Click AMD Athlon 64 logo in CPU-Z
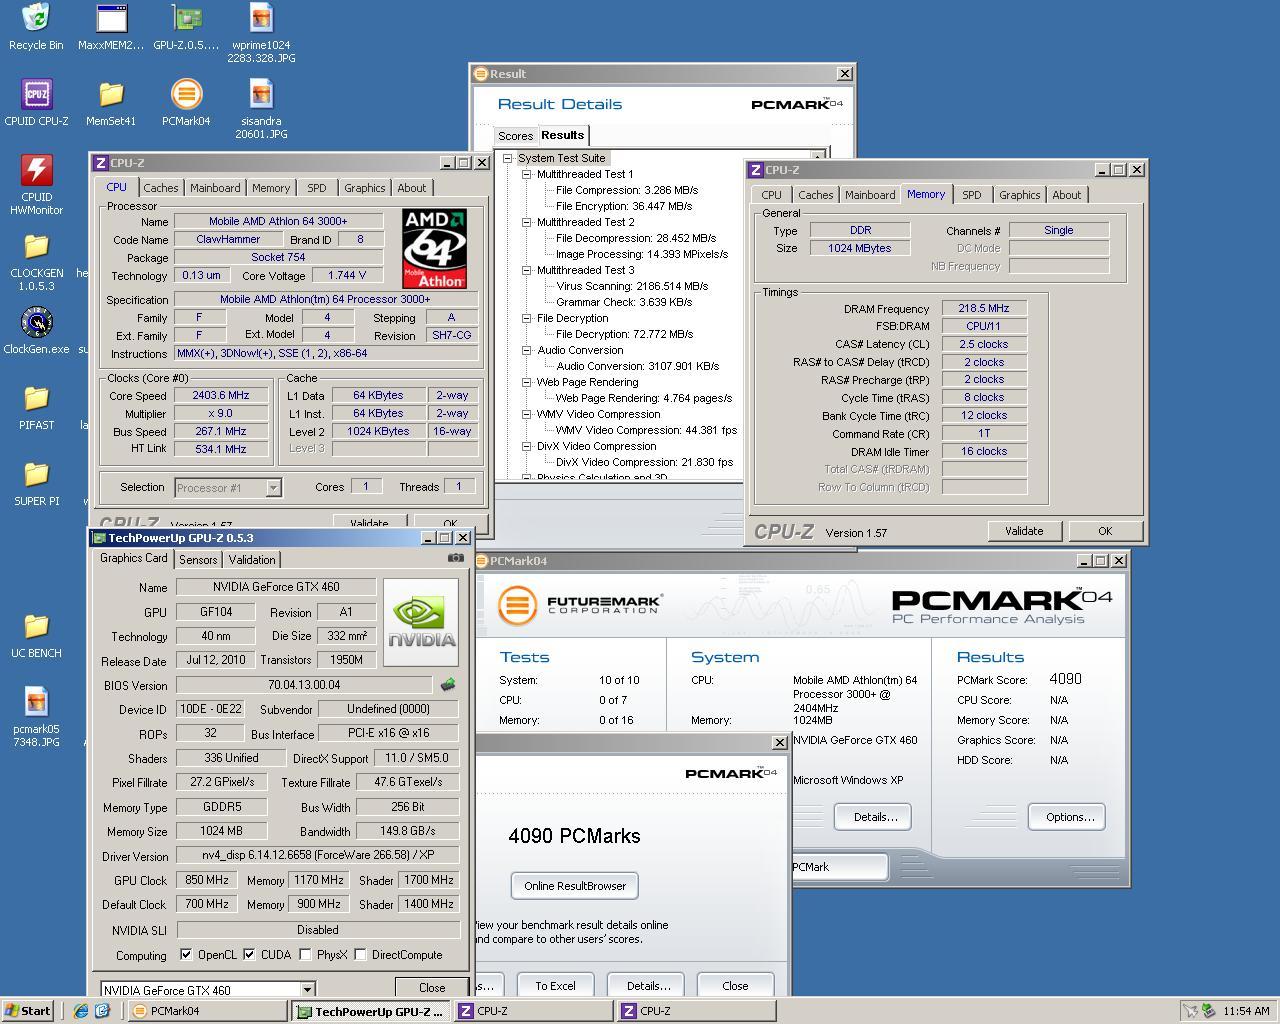 434,249
